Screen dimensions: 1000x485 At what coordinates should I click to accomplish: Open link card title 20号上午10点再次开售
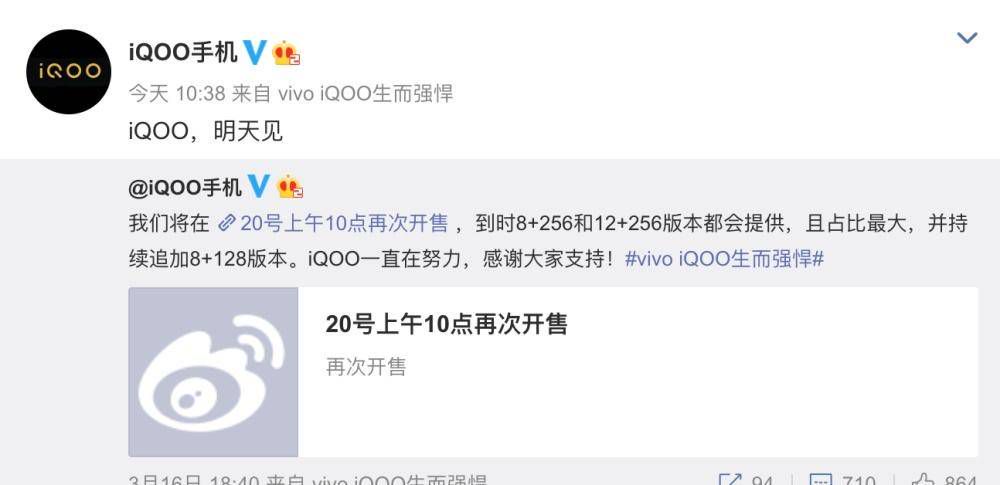pos(446,324)
